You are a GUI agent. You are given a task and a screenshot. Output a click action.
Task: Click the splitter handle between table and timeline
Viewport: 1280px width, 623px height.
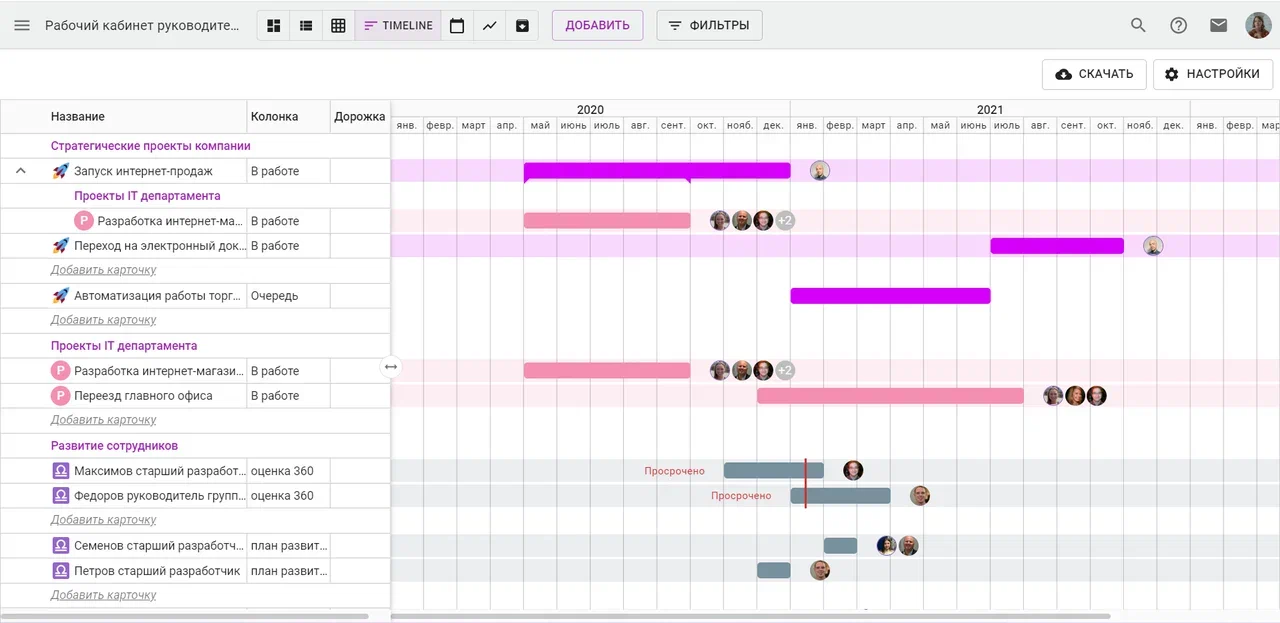pos(391,367)
